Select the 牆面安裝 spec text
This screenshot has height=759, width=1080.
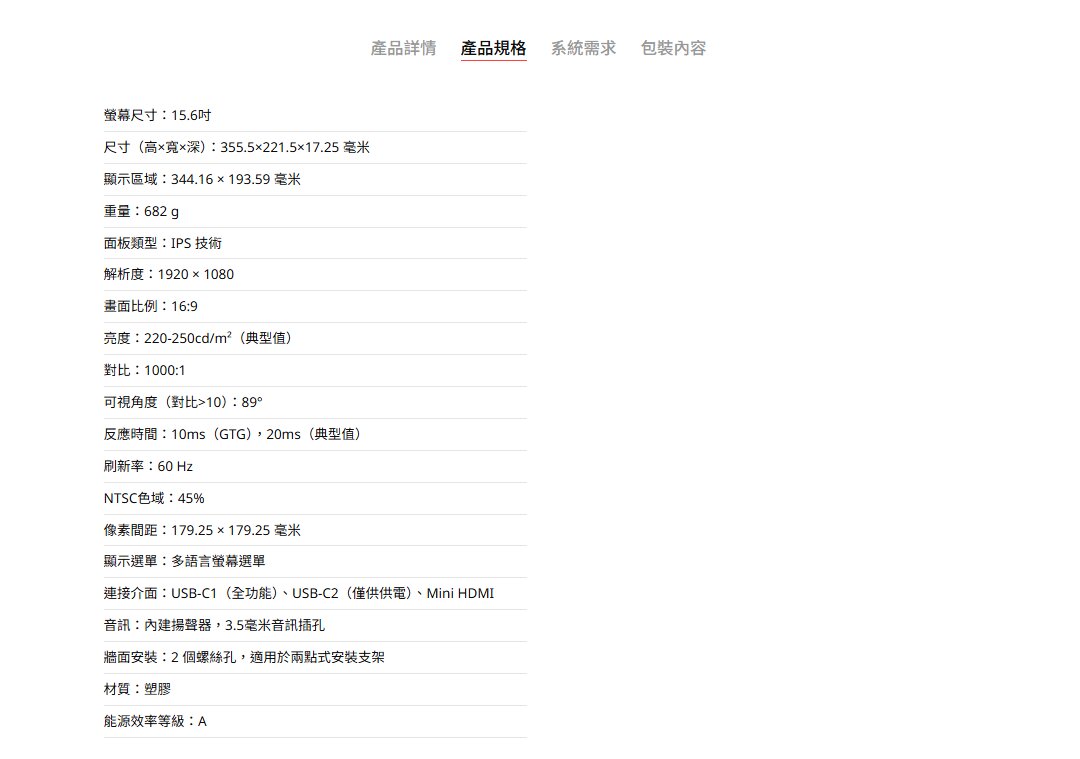244,658
